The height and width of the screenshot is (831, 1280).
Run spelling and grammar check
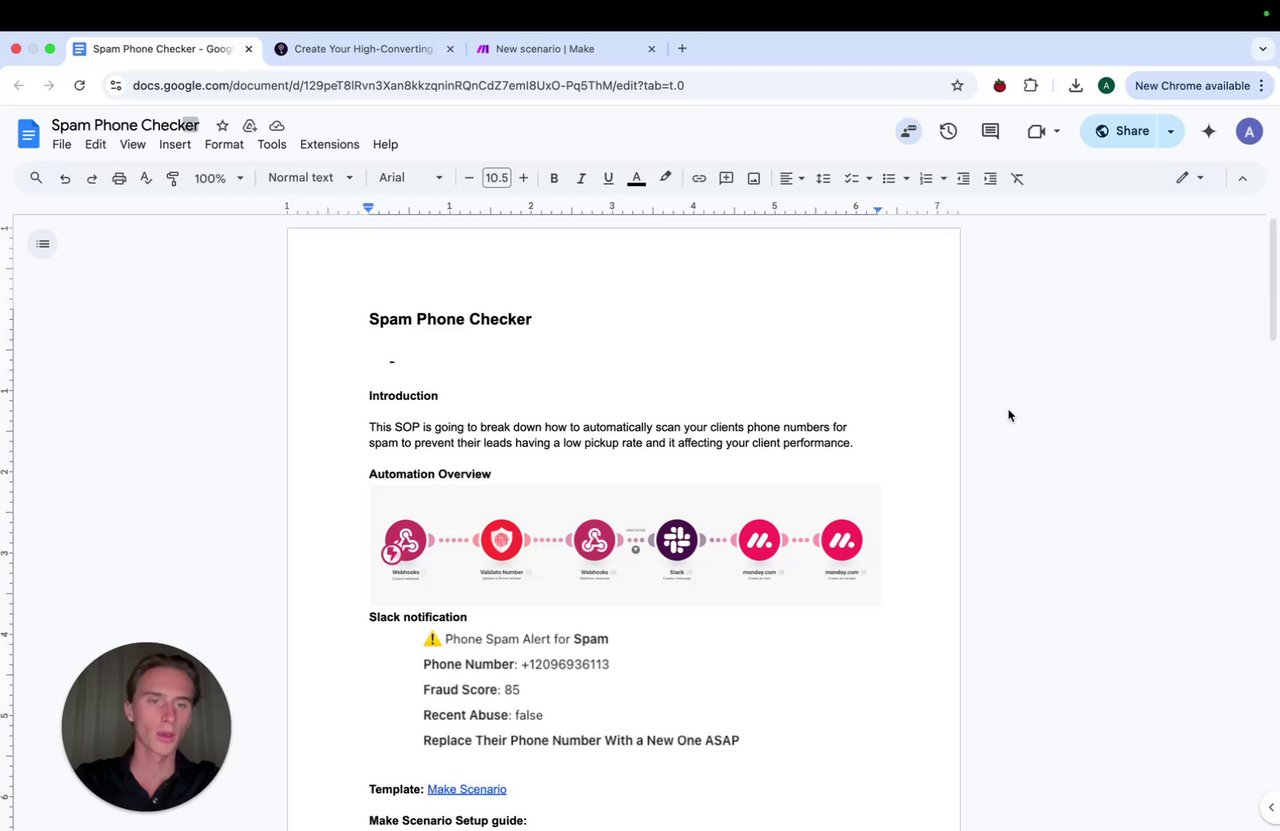(x=146, y=178)
